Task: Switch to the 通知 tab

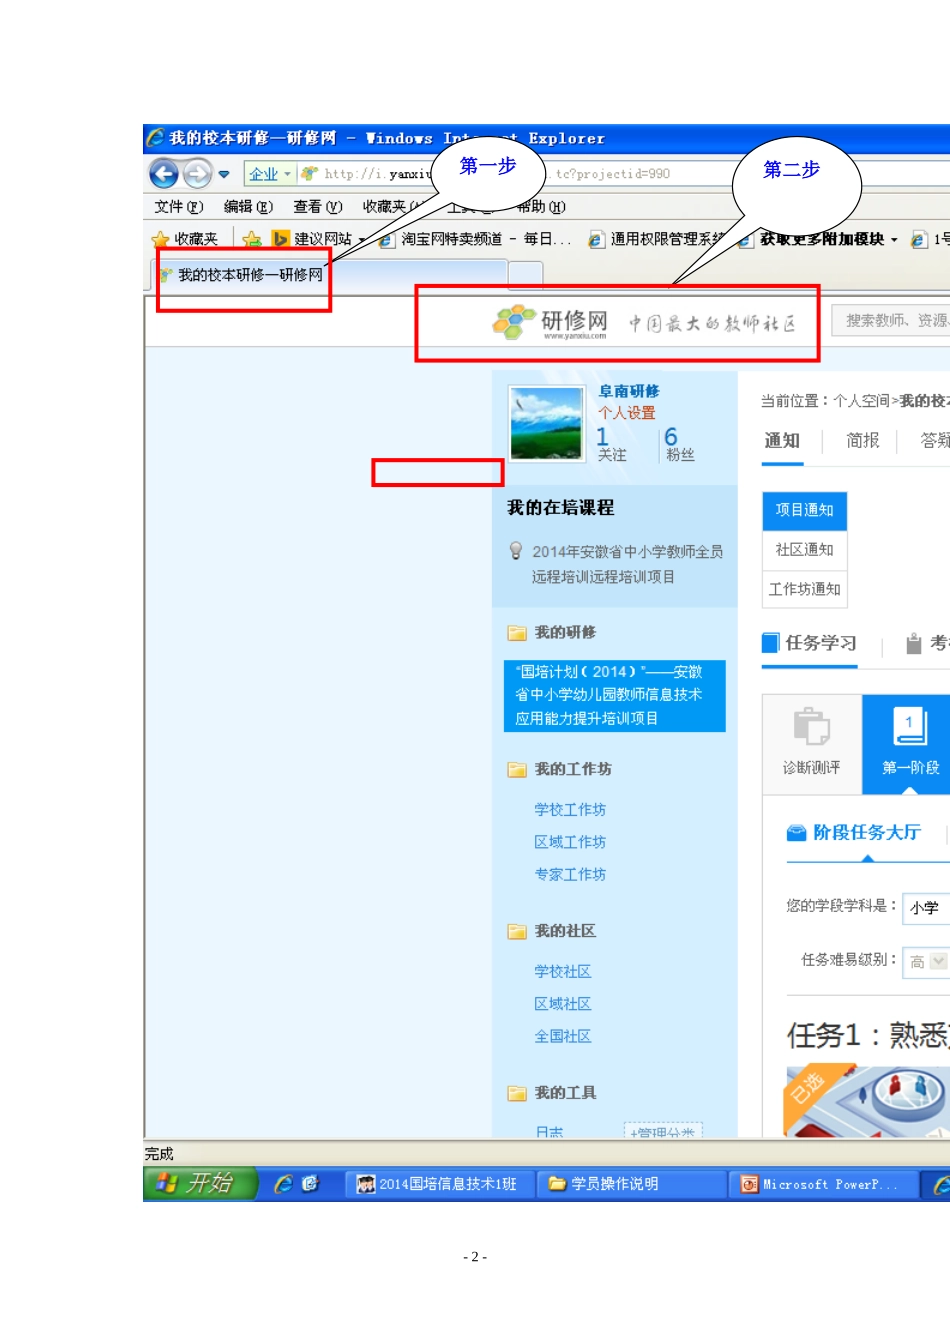Action: [782, 441]
